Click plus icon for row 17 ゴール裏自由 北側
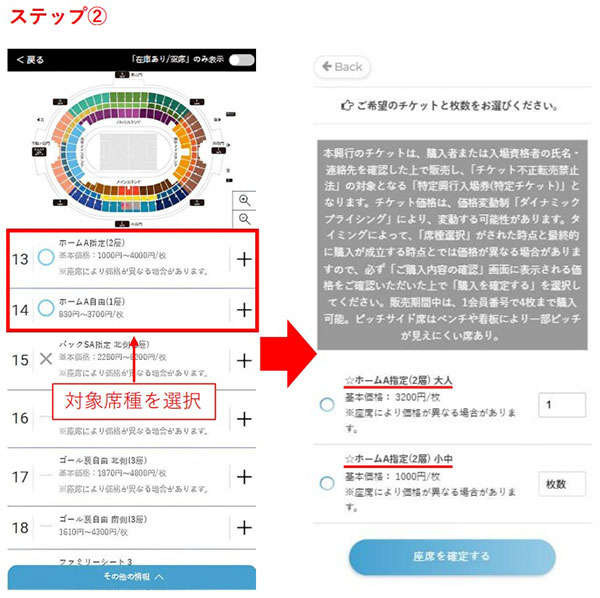Image resolution: width=600 pixels, height=598 pixels. coord(244,477)
